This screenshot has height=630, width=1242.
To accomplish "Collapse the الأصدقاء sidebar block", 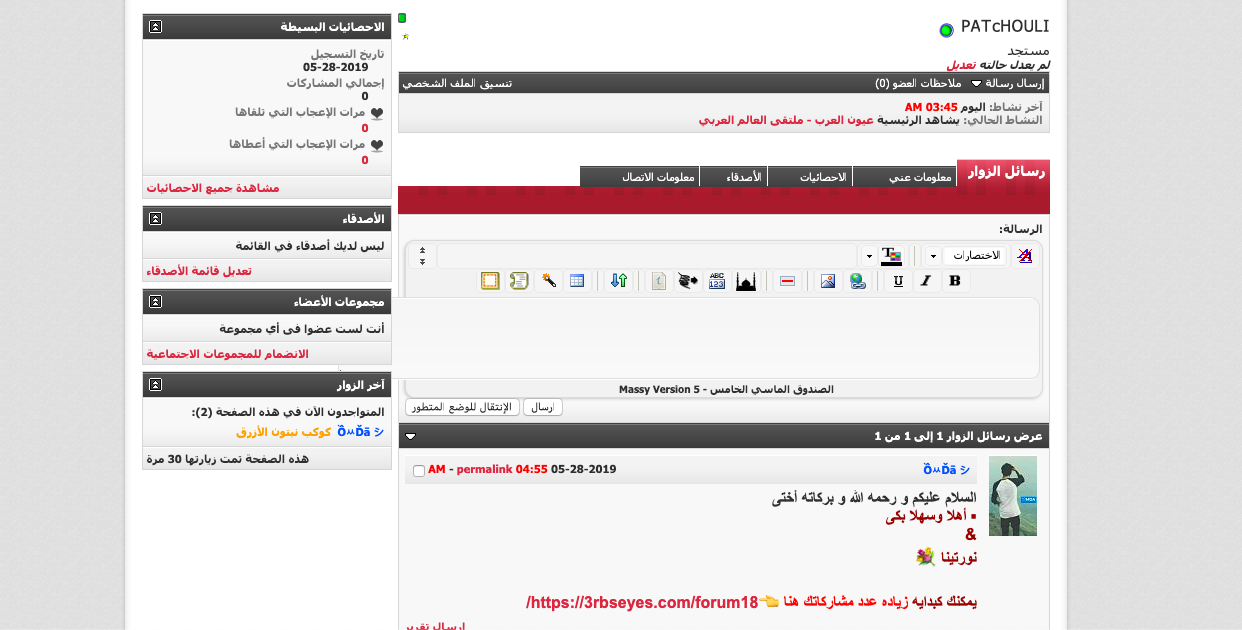I will click(155, 218).
